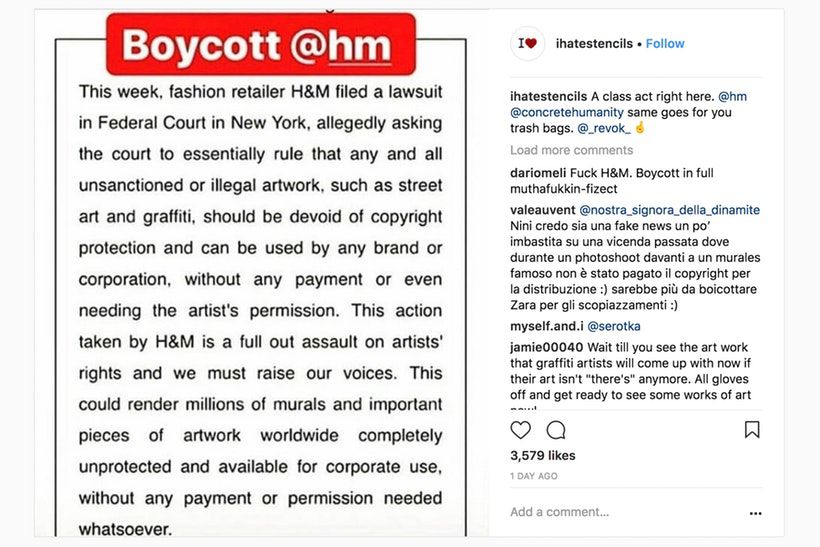Open jamie00040's profile
The width and height of the screenshot is (820, 547).
[x=545, y=347]
